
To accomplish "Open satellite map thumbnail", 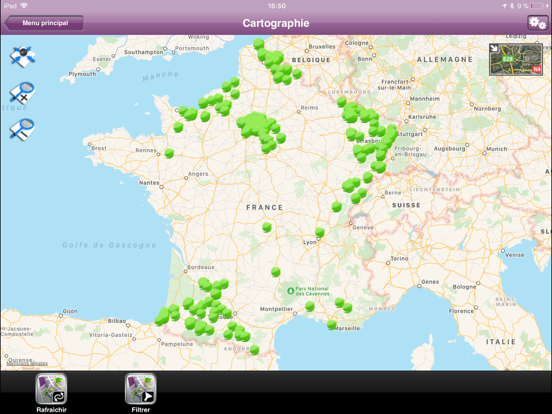I will click(x=516, y=59).
